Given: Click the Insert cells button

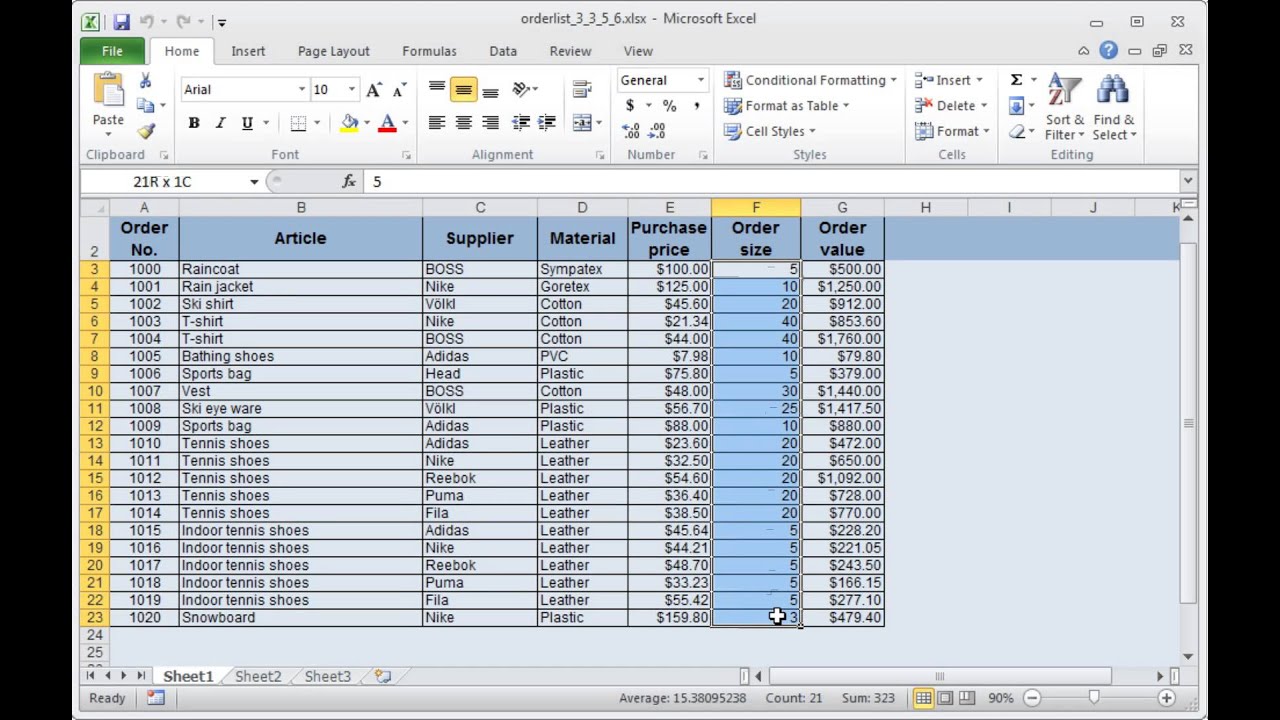Looking at the screenshot, I should pos(949,80).
